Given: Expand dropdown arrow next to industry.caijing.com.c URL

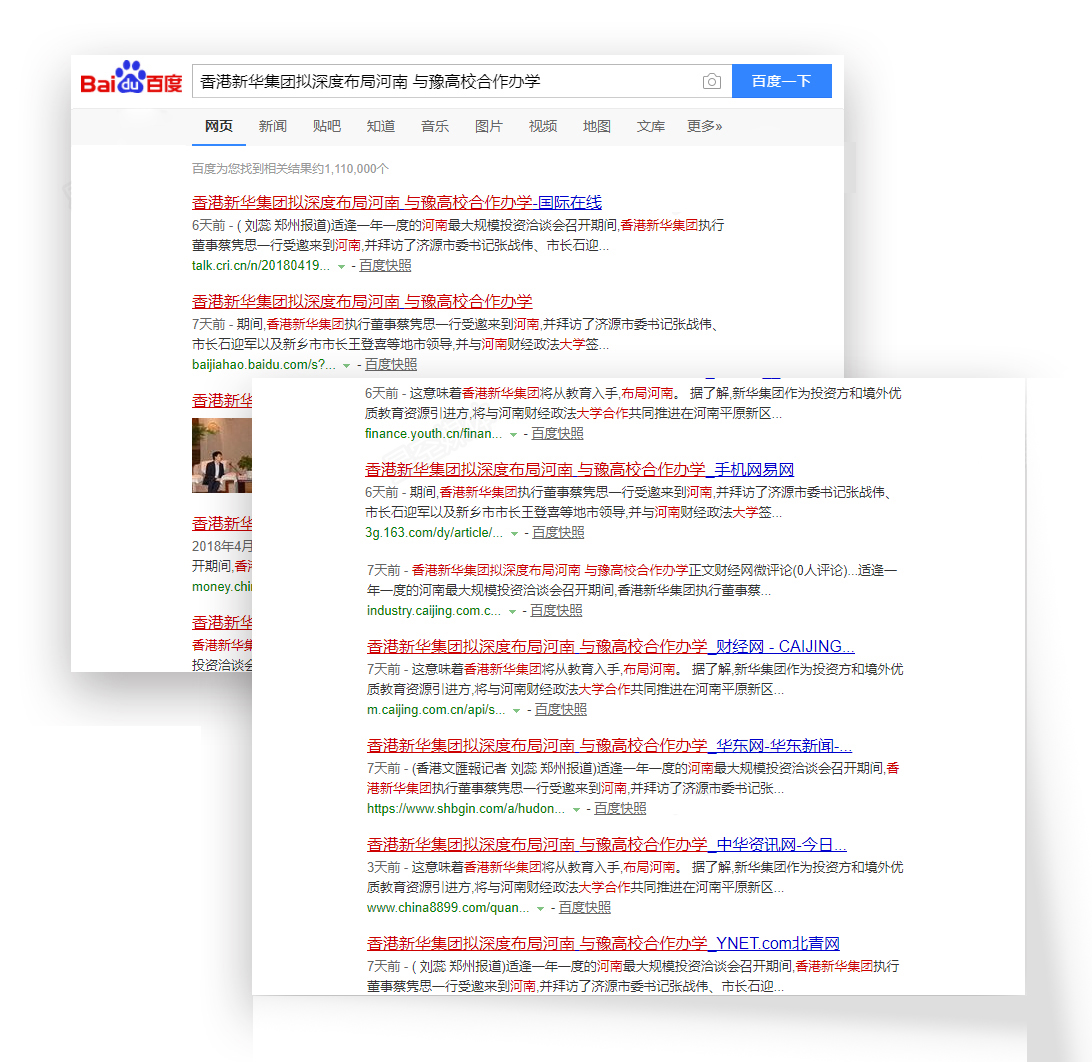Looking at the screenshot, I should coord(513,611).
